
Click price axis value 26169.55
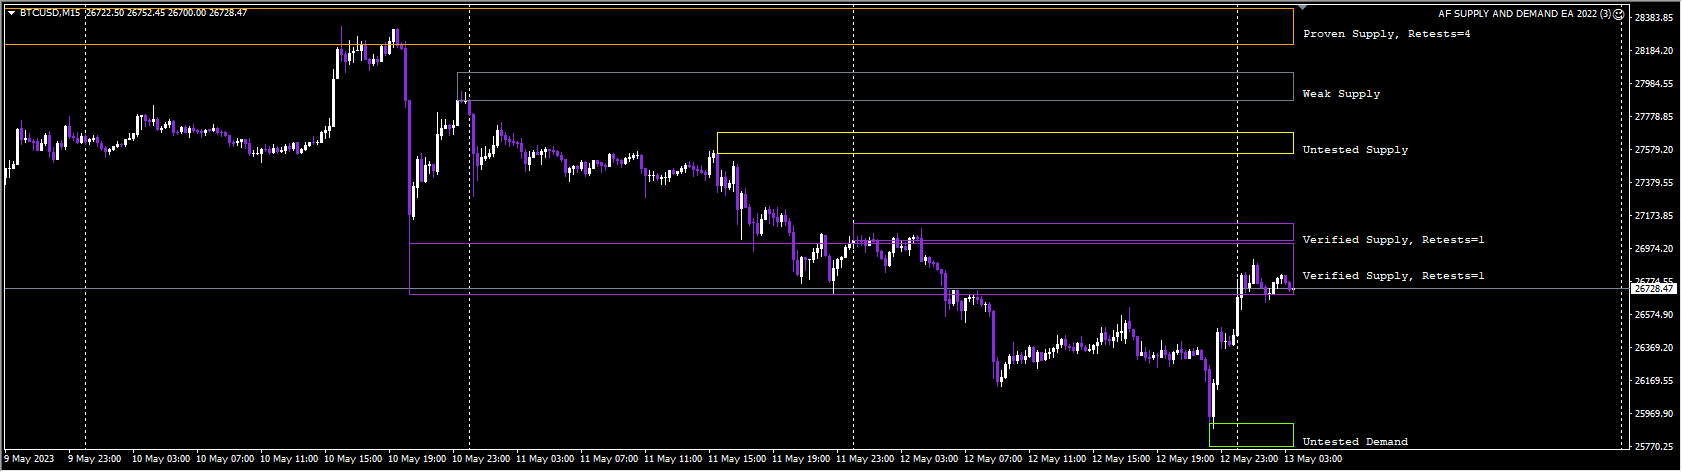click(1653, 381)
